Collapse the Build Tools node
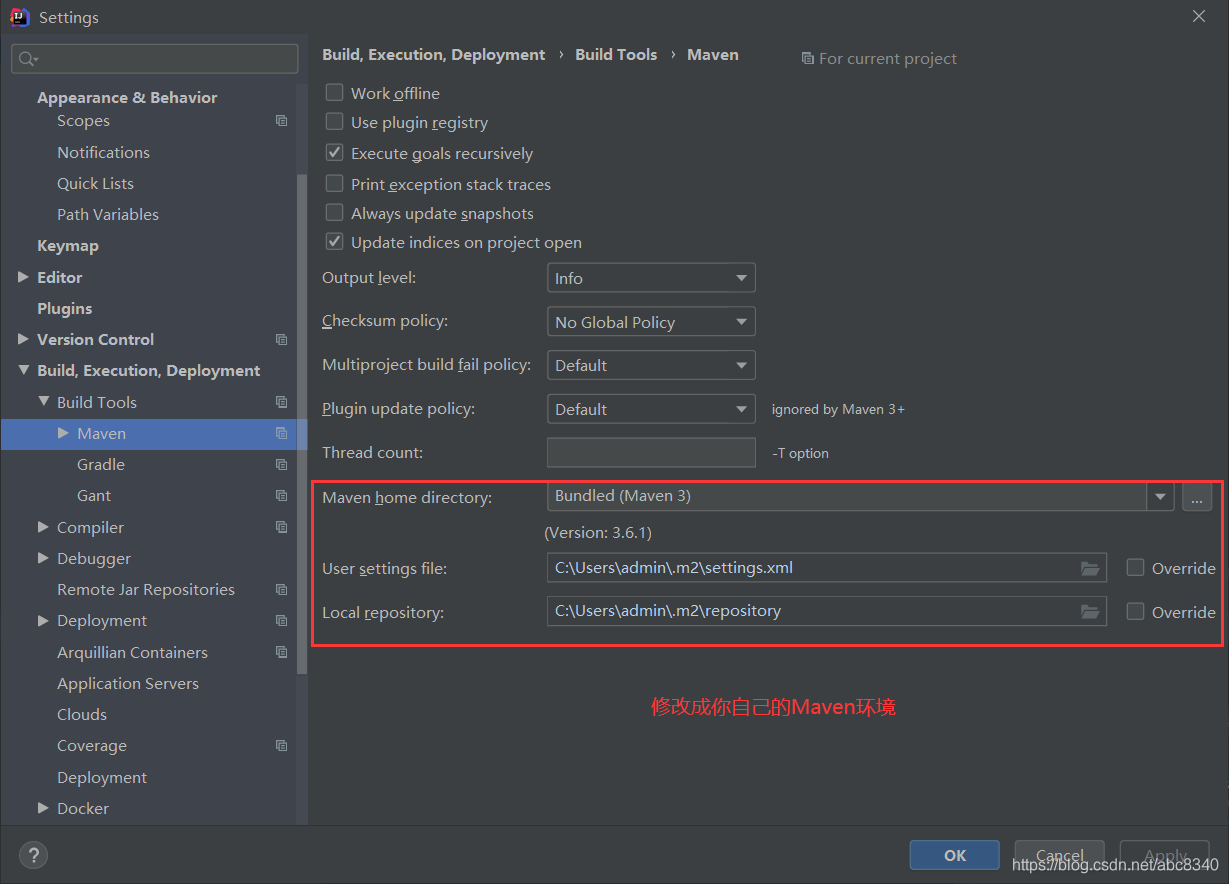Screen dimensions: 1229x884 click(43, 401)
